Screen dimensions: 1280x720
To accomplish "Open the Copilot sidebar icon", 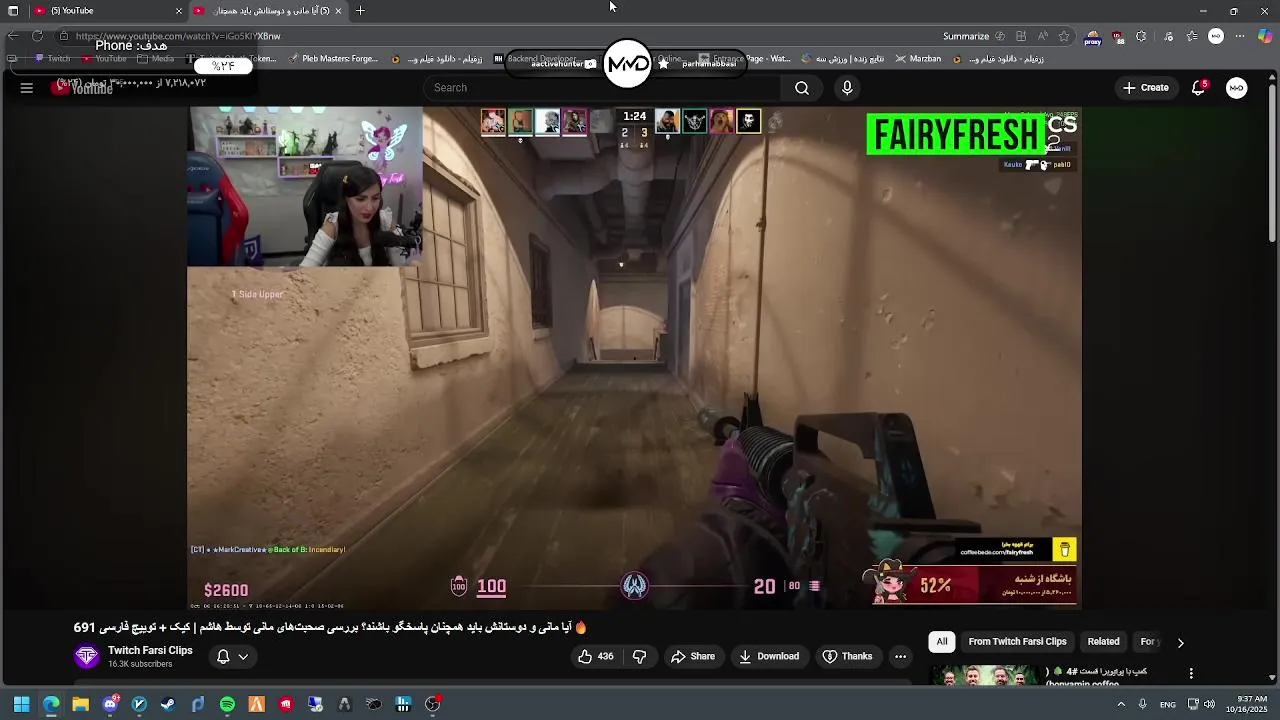I will (1265, 36).
